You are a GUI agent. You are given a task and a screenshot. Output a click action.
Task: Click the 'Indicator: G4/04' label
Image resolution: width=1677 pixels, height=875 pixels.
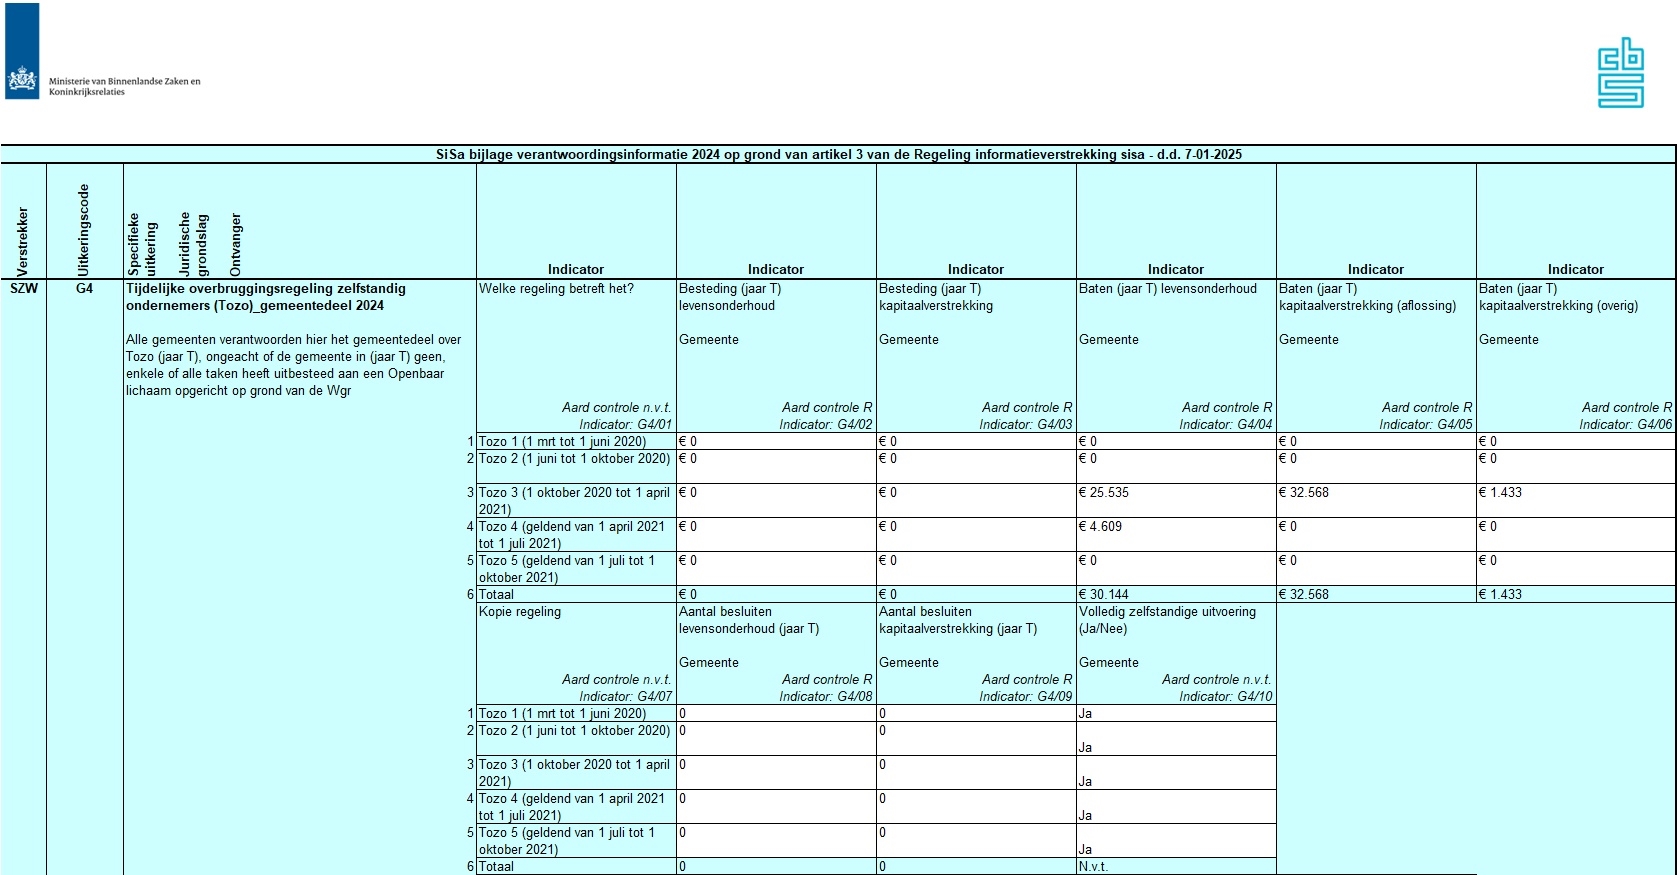click(x=1225, y=425)
